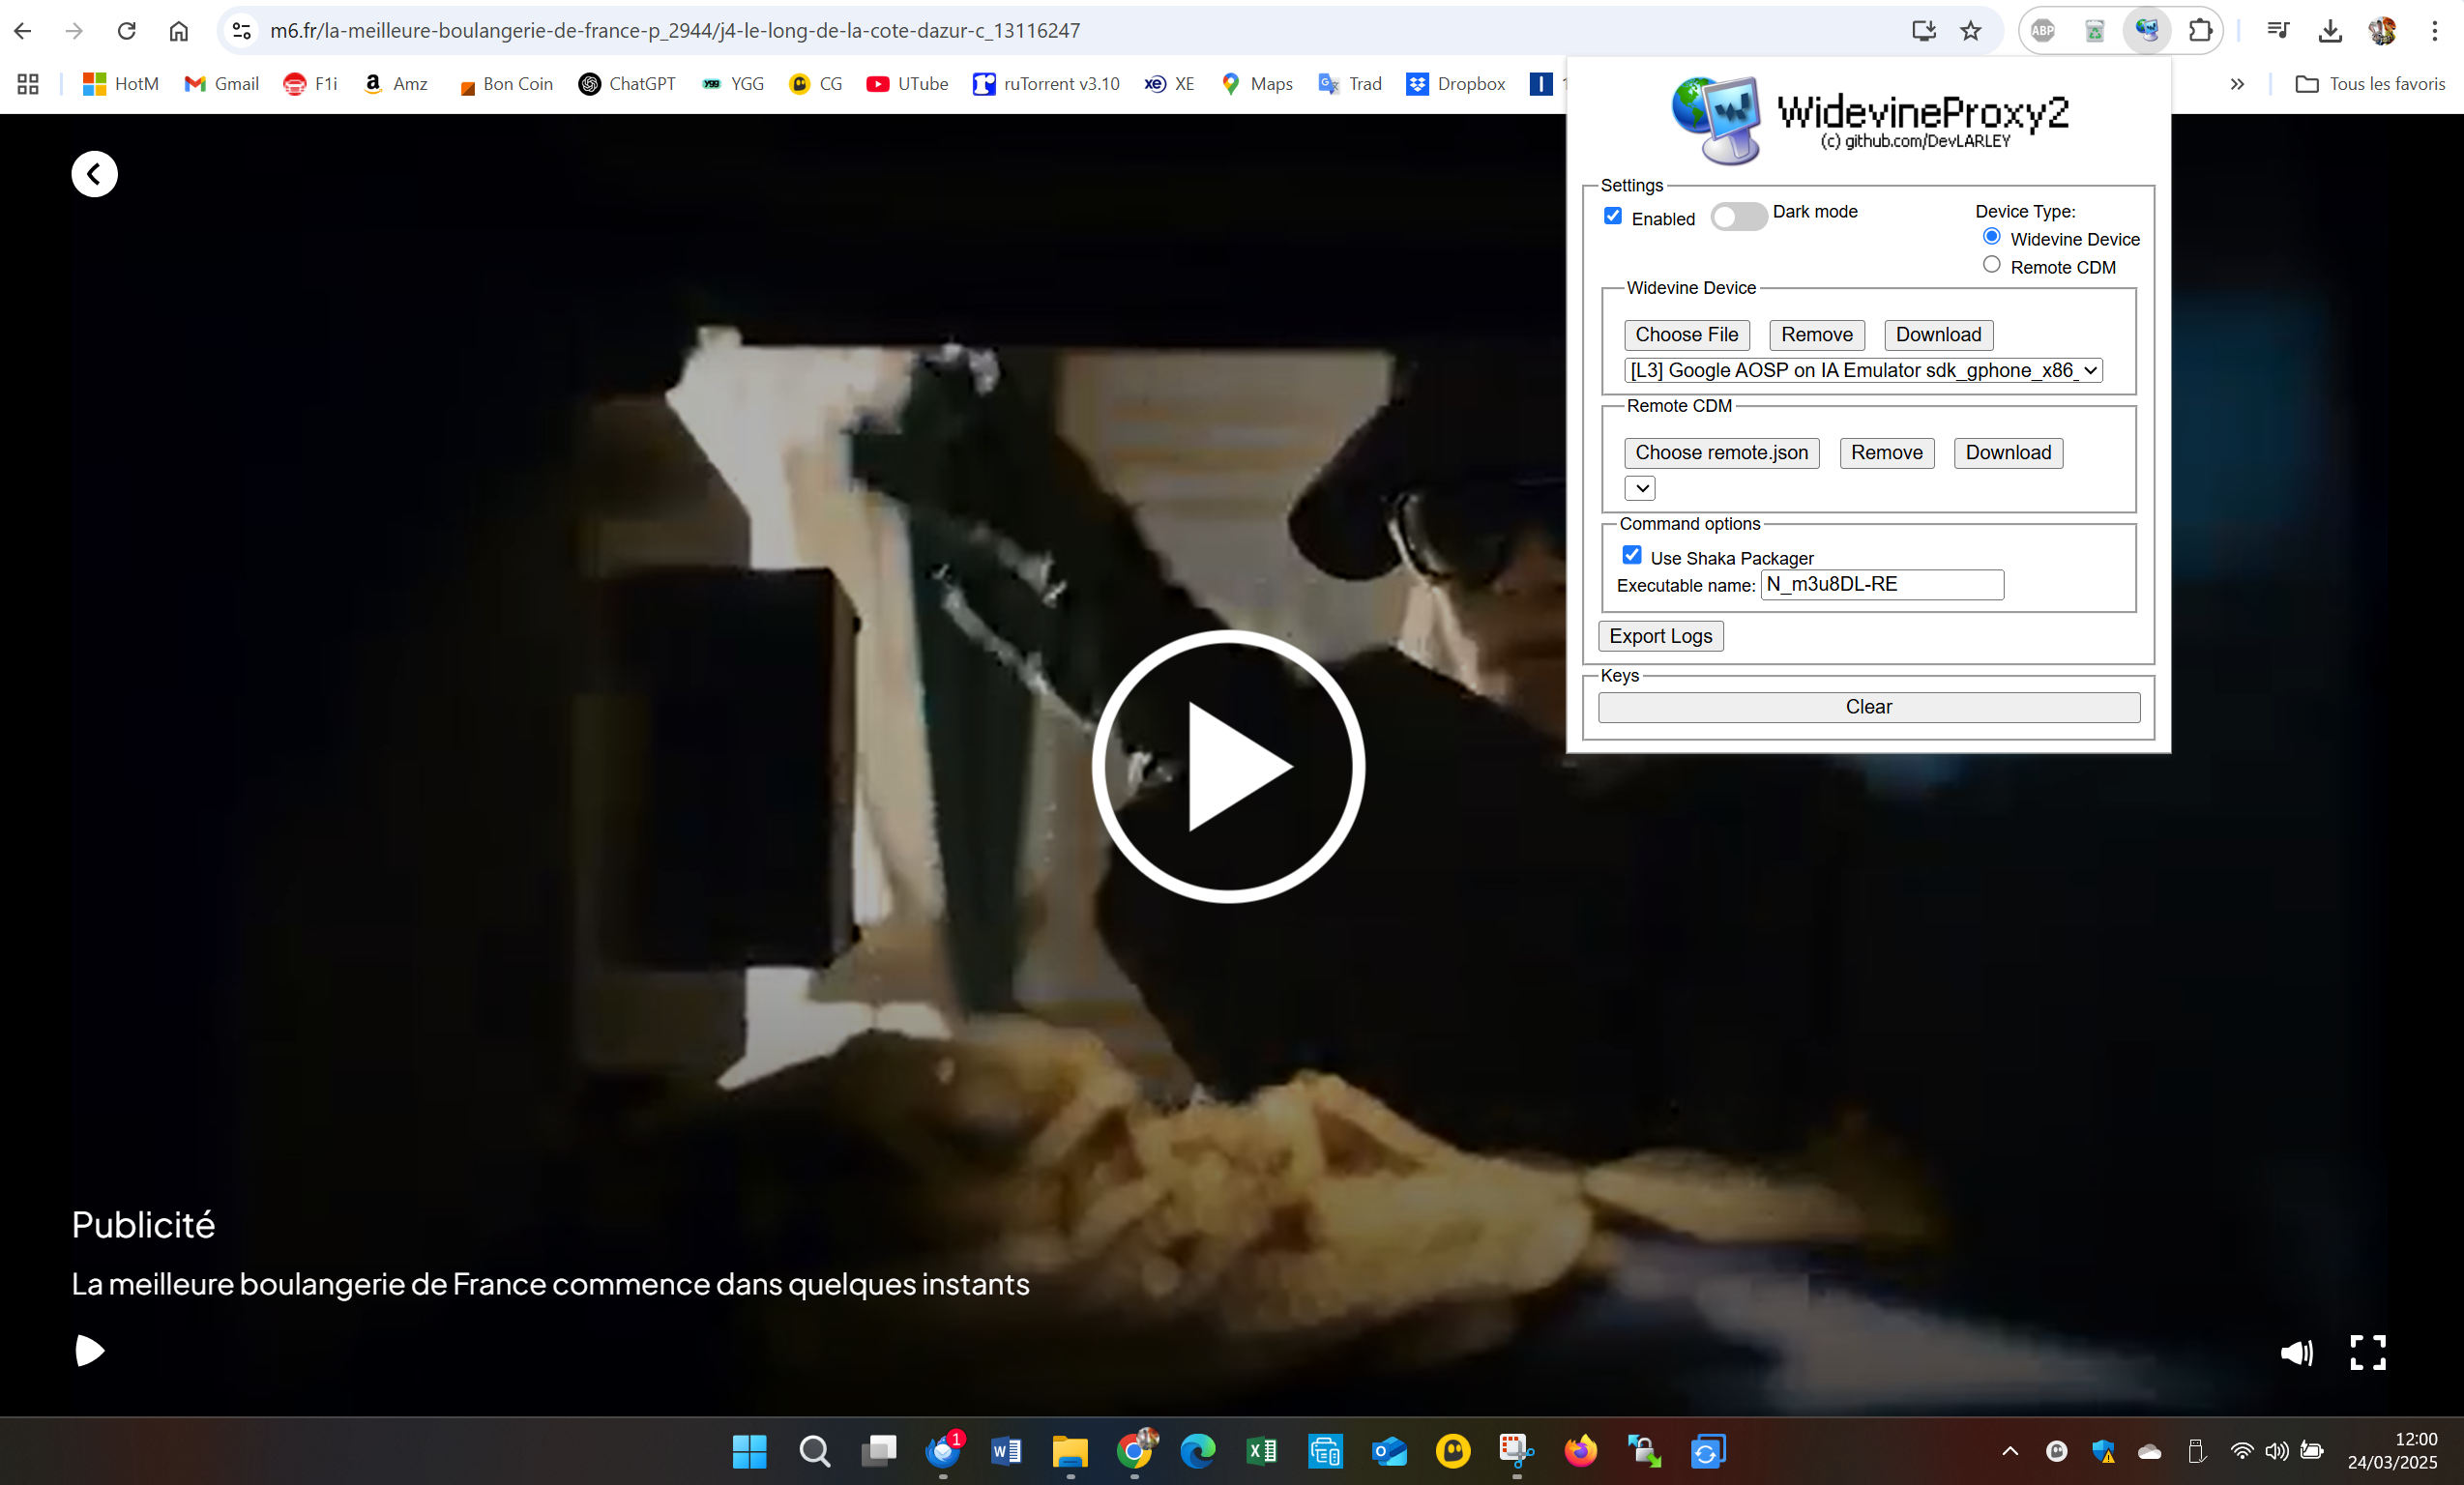Screen dimensions: 2464x1485
Task: Open the Extensions puzzle piece menu
Action: tap(2200, 31)
